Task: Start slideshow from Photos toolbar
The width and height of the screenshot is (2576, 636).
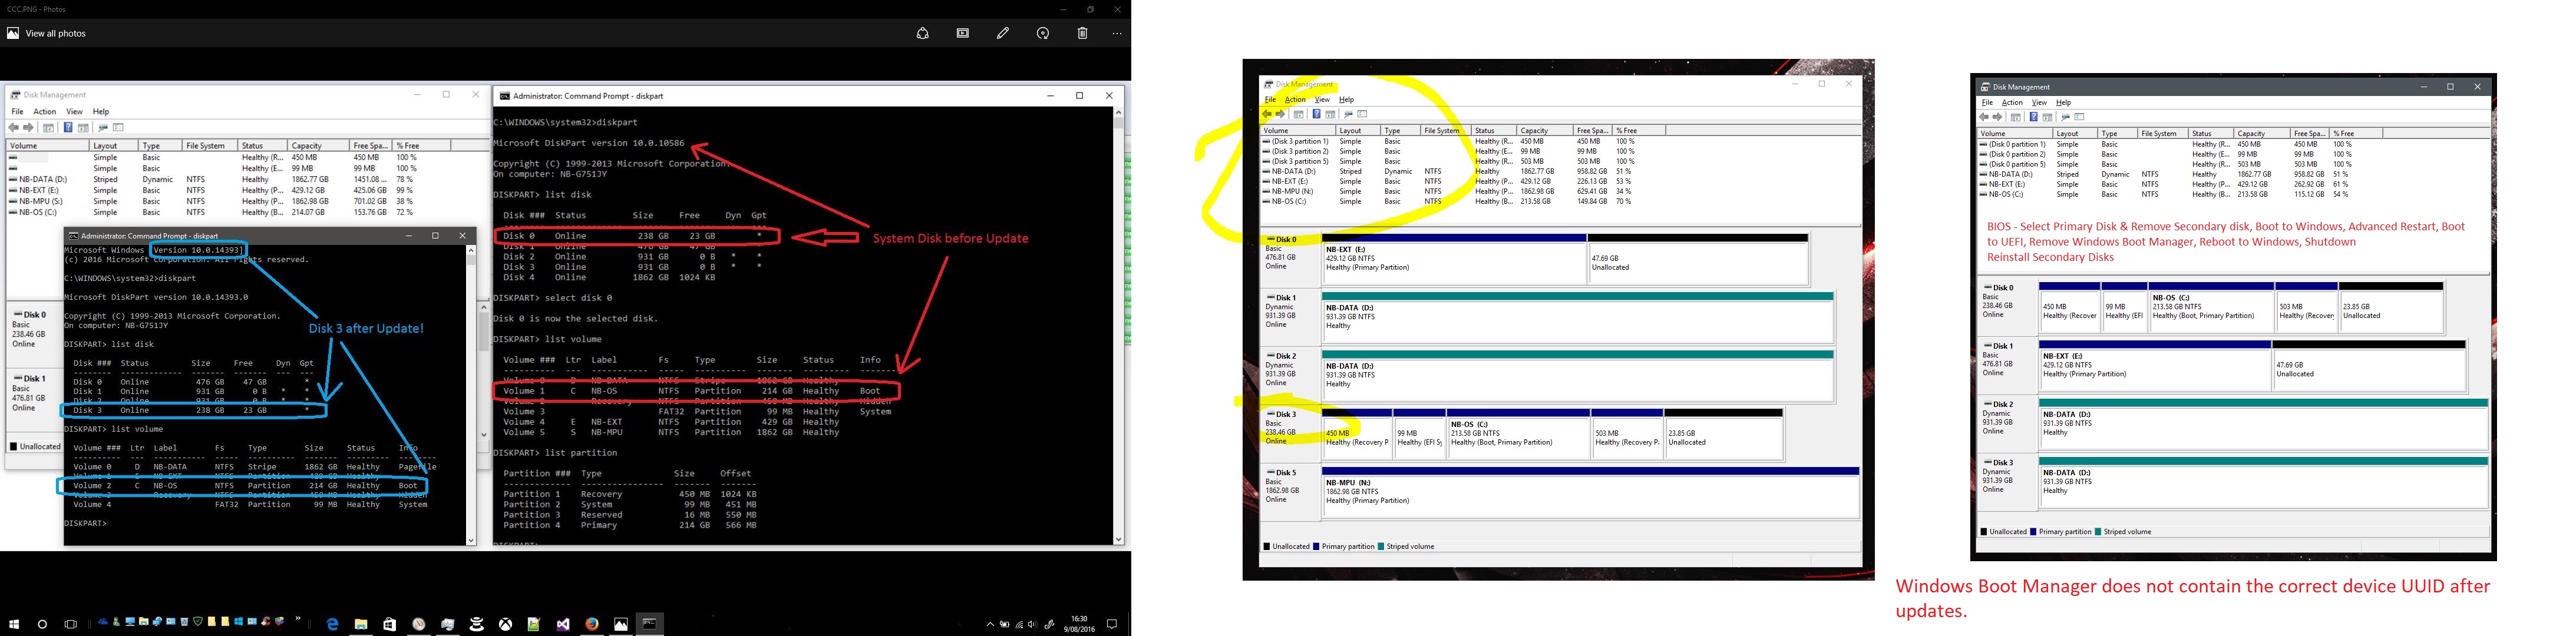Action: tap(962, 33)
